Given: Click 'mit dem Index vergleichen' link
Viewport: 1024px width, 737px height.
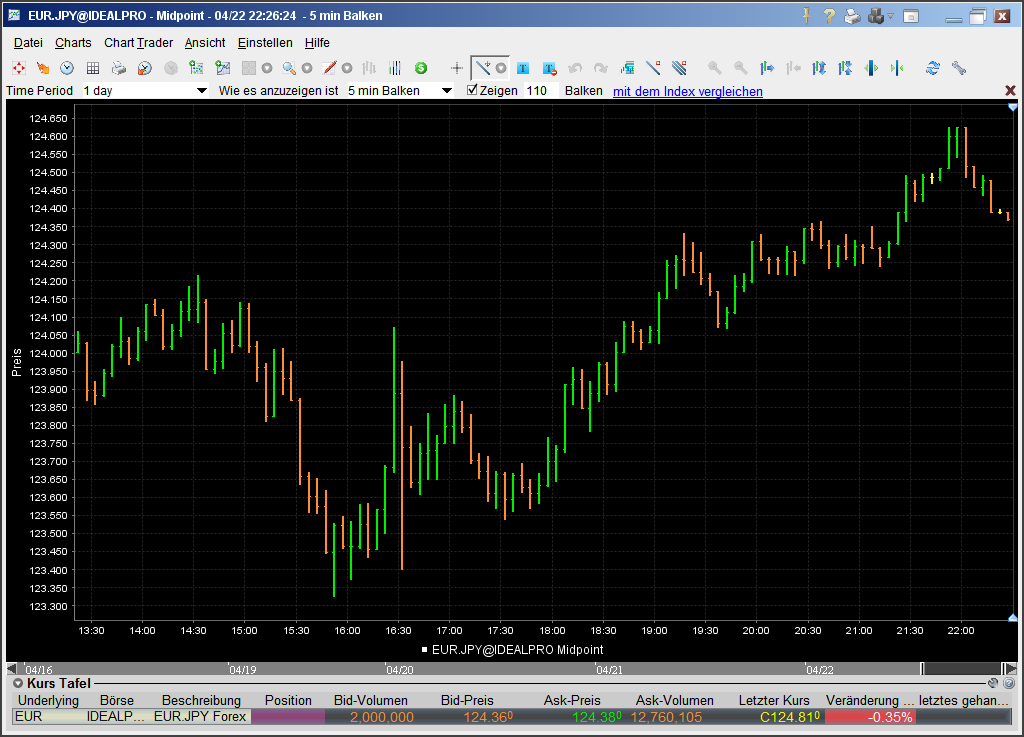Looking at the screenshot, I should tap(687, 91).
